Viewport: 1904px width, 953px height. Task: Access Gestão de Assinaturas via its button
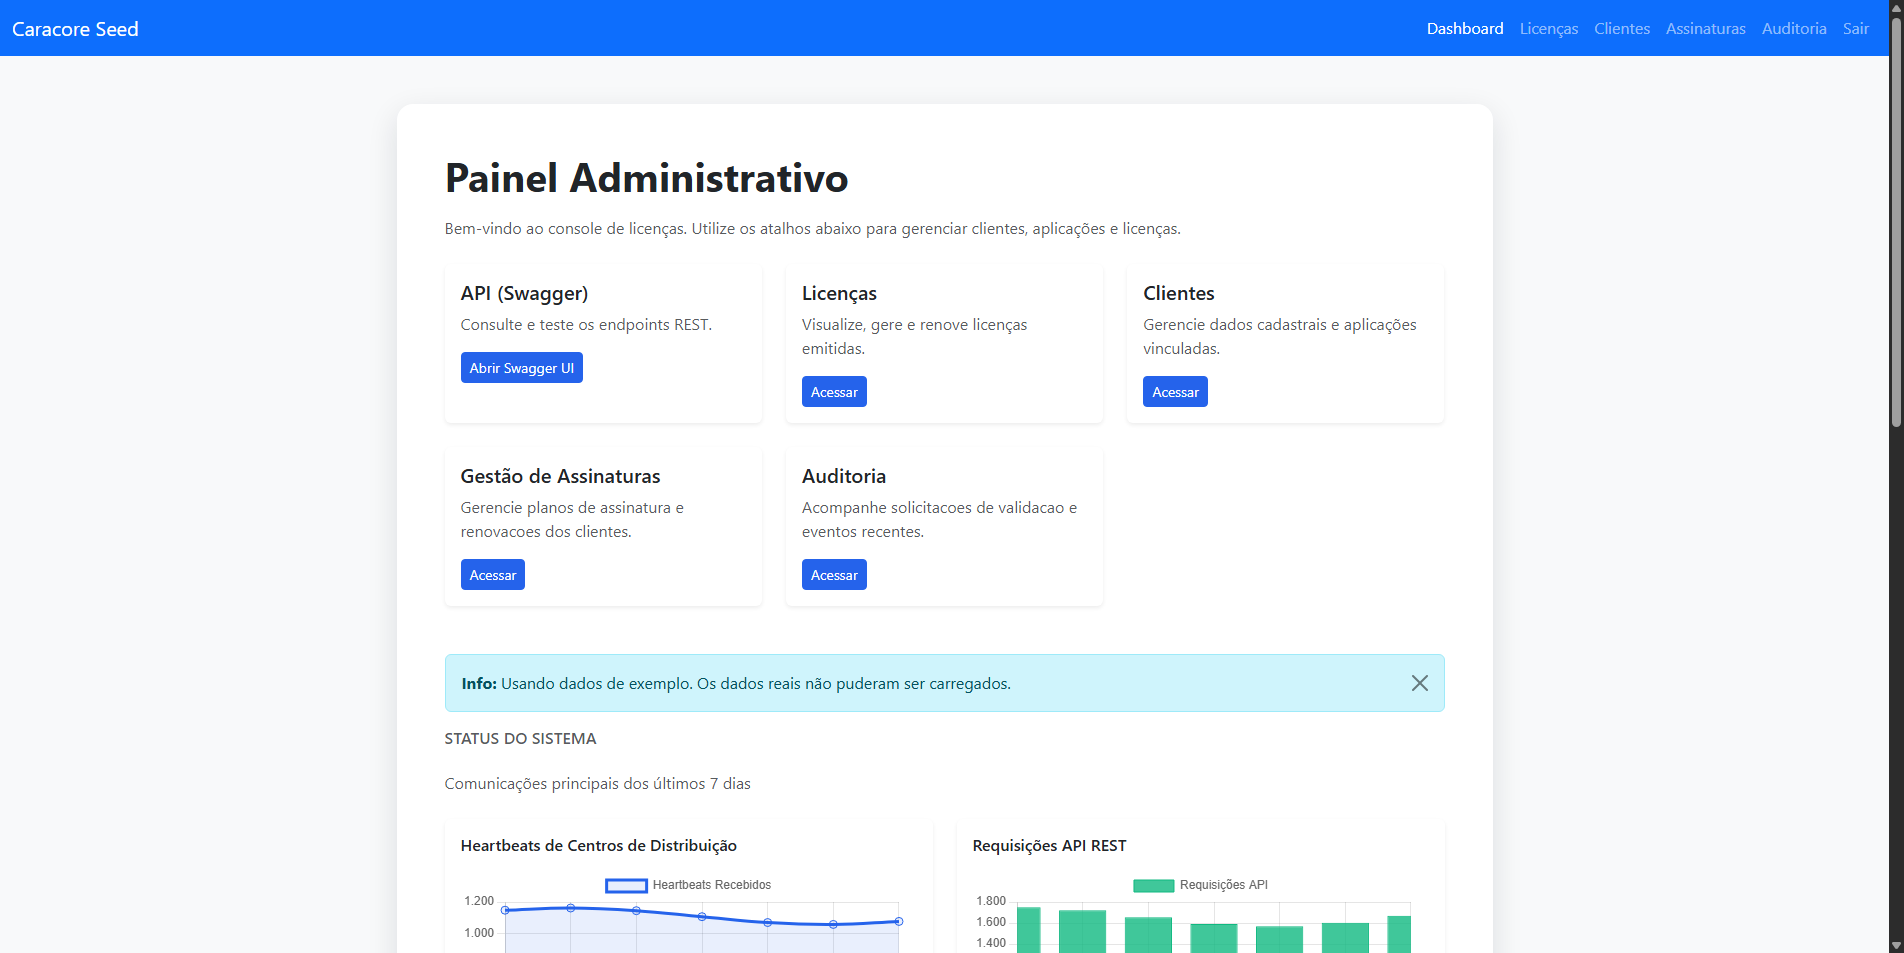pyautogui.click(x=492, y=574)
